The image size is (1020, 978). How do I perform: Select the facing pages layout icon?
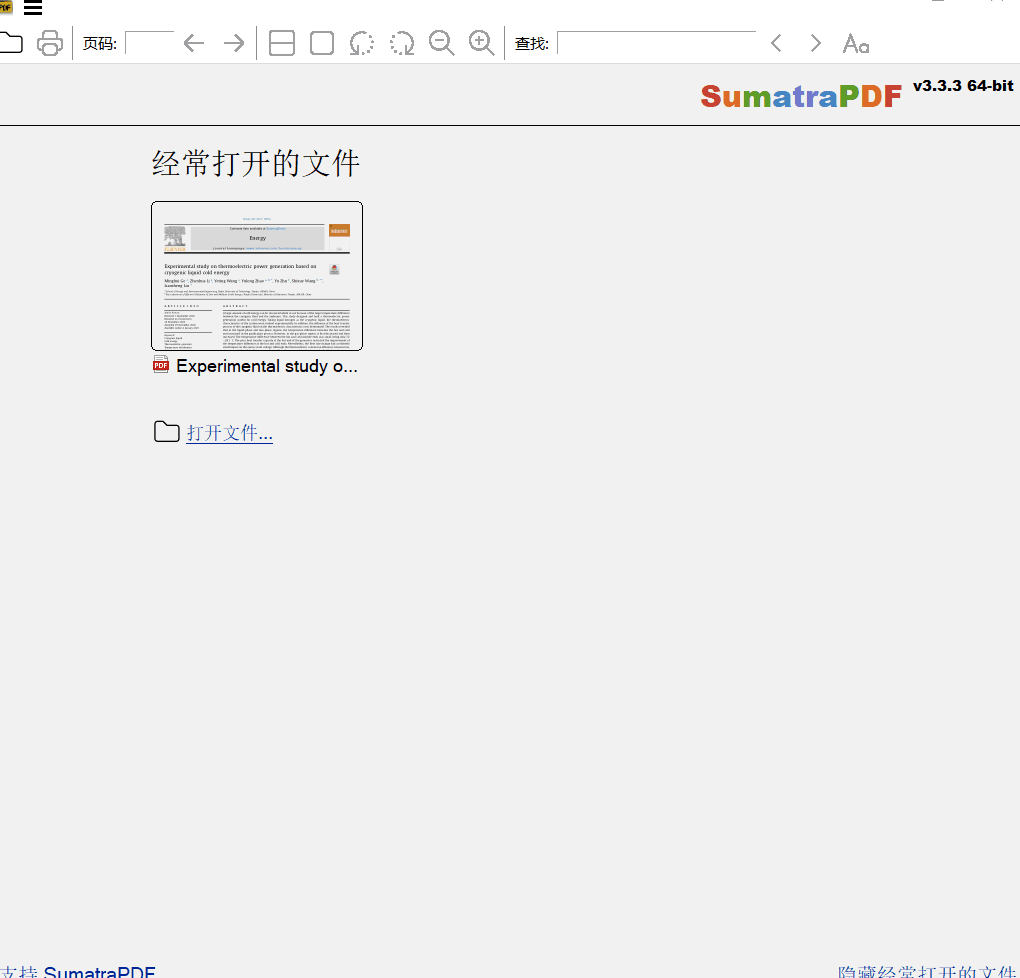coord(281,42)
